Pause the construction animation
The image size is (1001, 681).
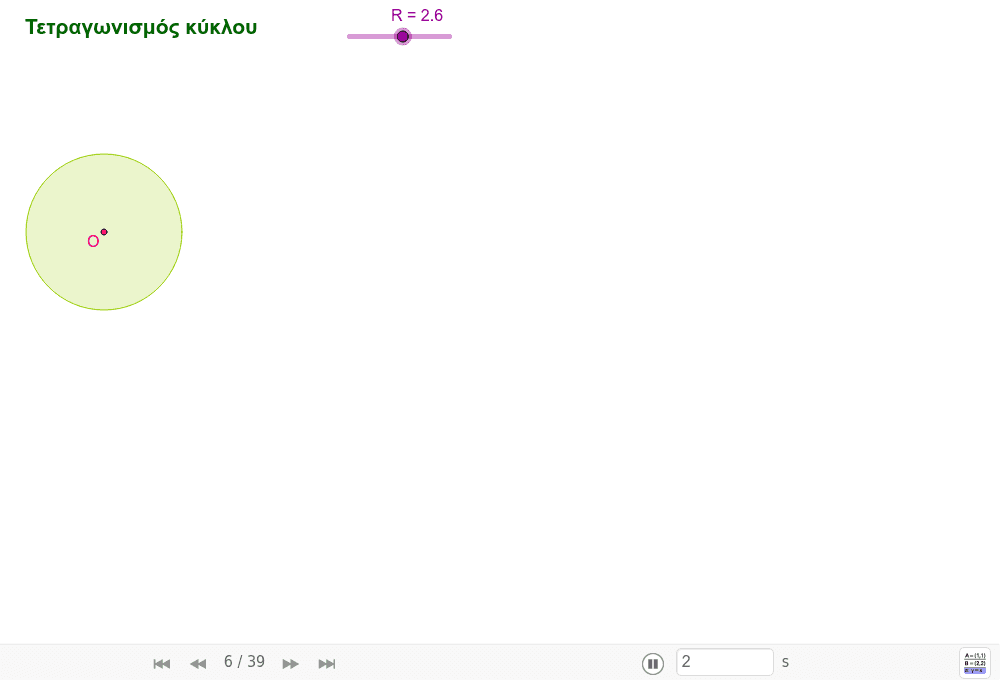pyautogui.click(x=652, y=664)
